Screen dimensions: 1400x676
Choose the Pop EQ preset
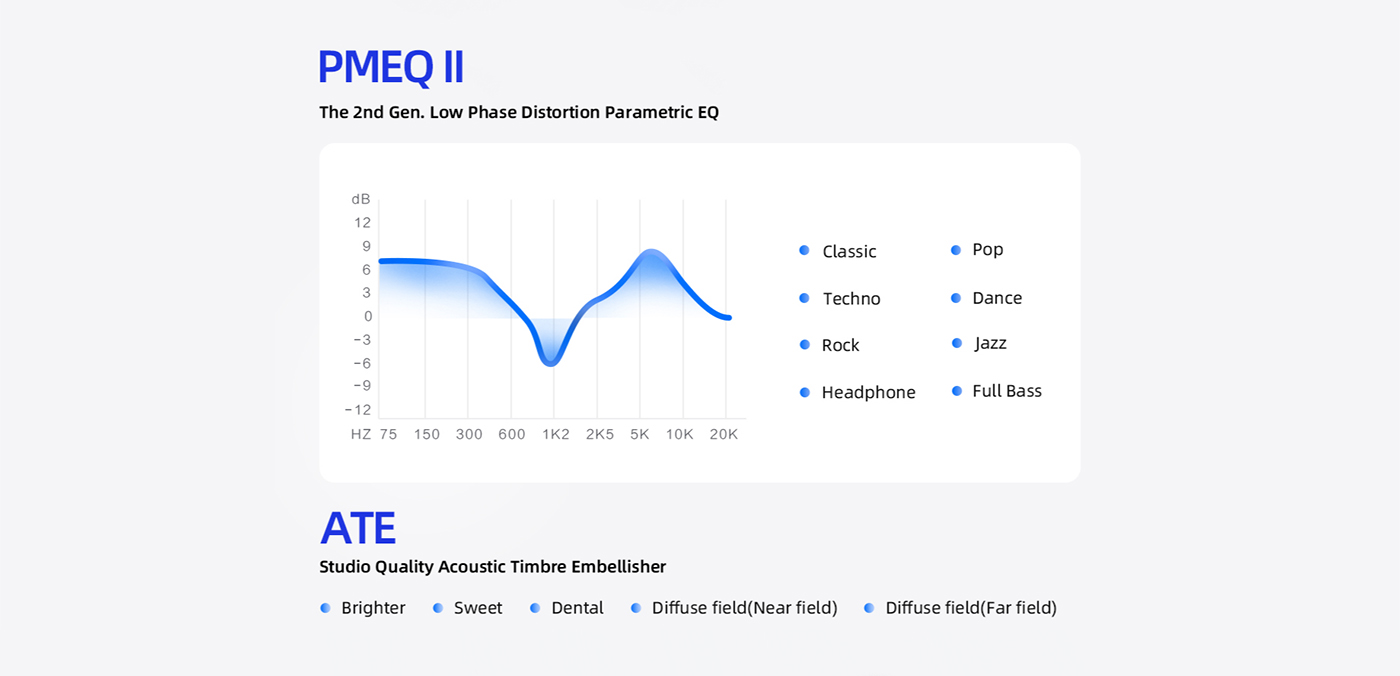tap(986, 249)
